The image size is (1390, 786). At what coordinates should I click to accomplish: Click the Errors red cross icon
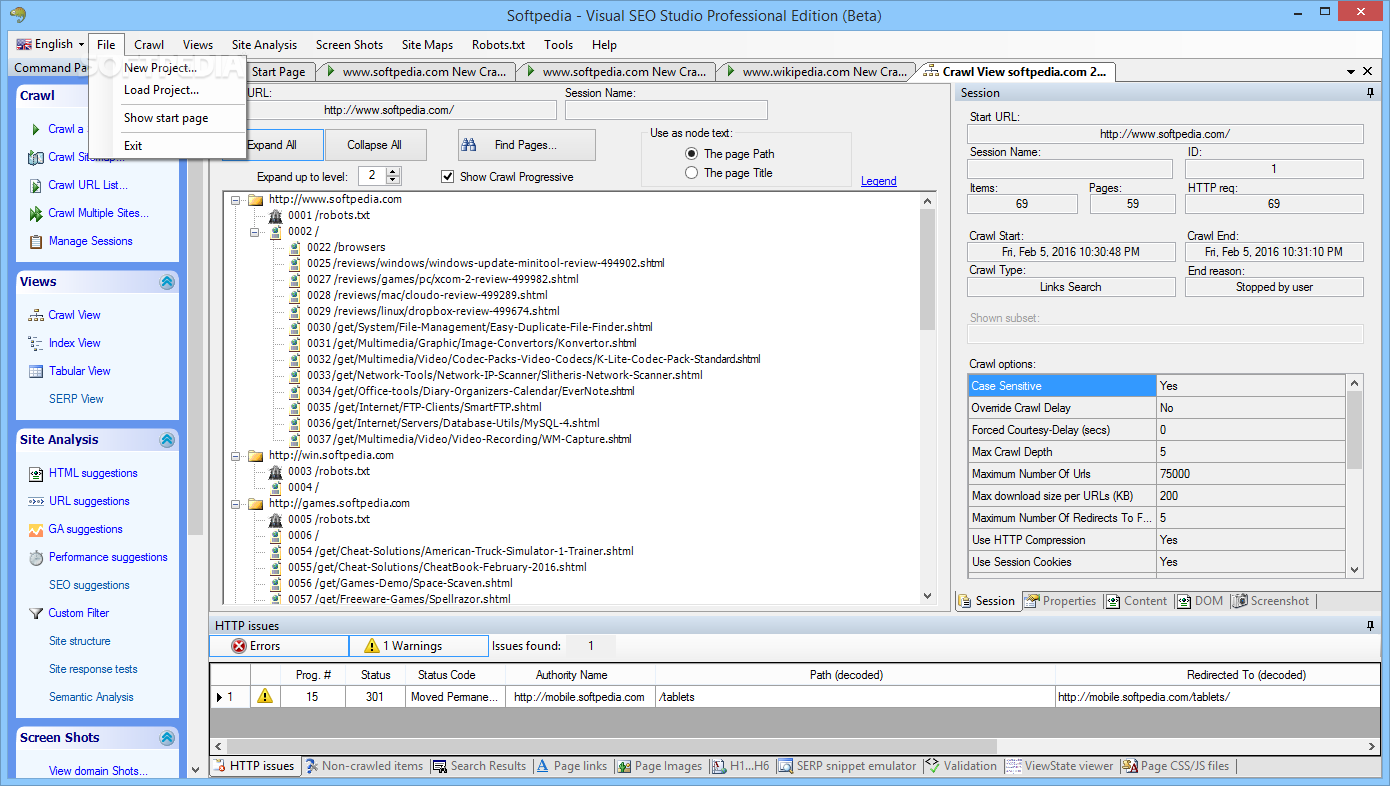(x=239, y=646)
